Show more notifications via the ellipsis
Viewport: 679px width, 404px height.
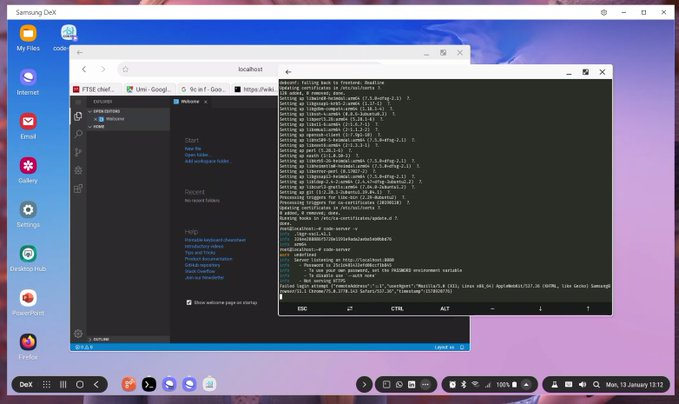[x=425, y=385]
